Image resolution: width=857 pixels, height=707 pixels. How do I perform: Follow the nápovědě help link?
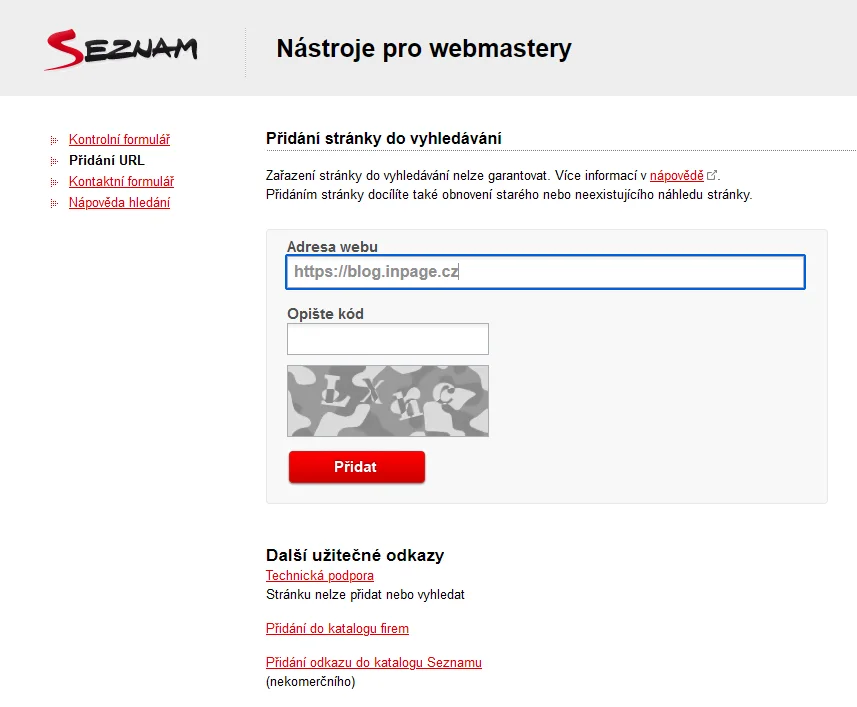point(677,176)
